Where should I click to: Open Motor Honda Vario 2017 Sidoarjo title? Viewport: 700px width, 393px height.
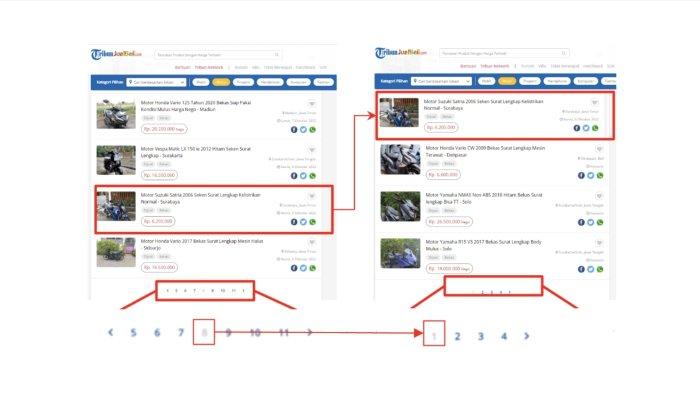202,244
